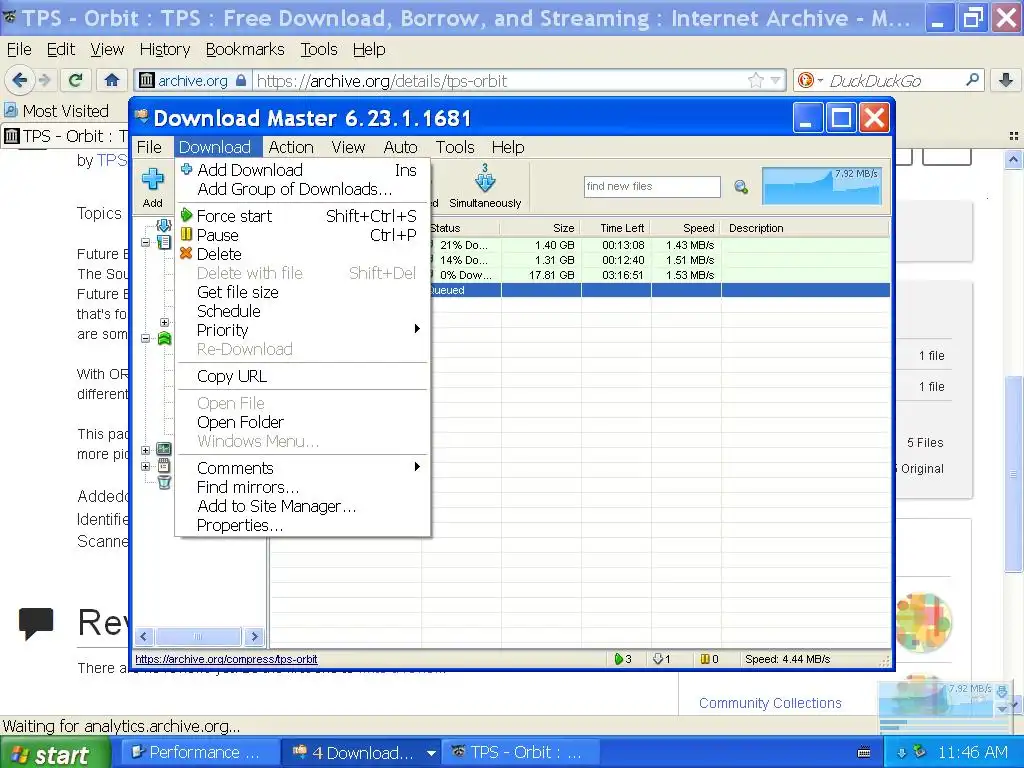Image resolution: width=1024 pixels, height=768 pixels.
Task: Choose Properties from the Download menu
Action: (x=302, y=524)
